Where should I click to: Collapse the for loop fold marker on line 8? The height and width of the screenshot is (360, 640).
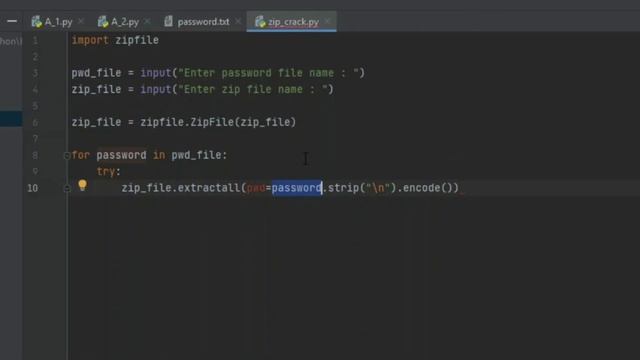[x=67, y=155]
